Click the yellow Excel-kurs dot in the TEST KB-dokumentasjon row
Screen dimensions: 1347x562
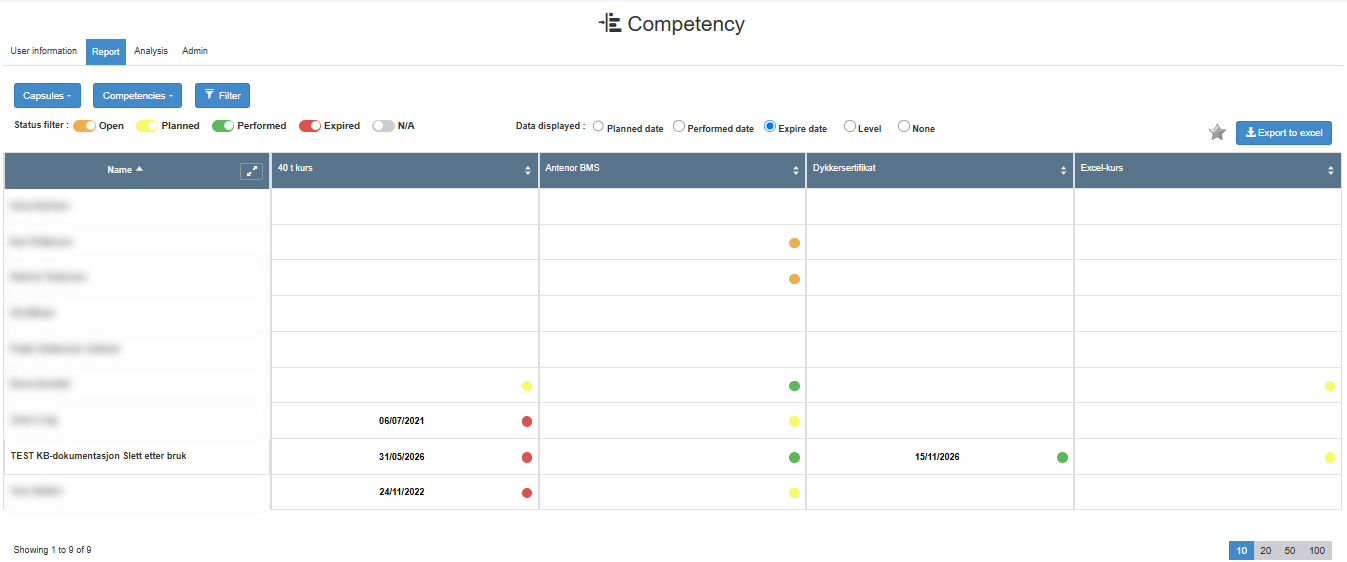pyautogui.click(x=1330, y=457)
